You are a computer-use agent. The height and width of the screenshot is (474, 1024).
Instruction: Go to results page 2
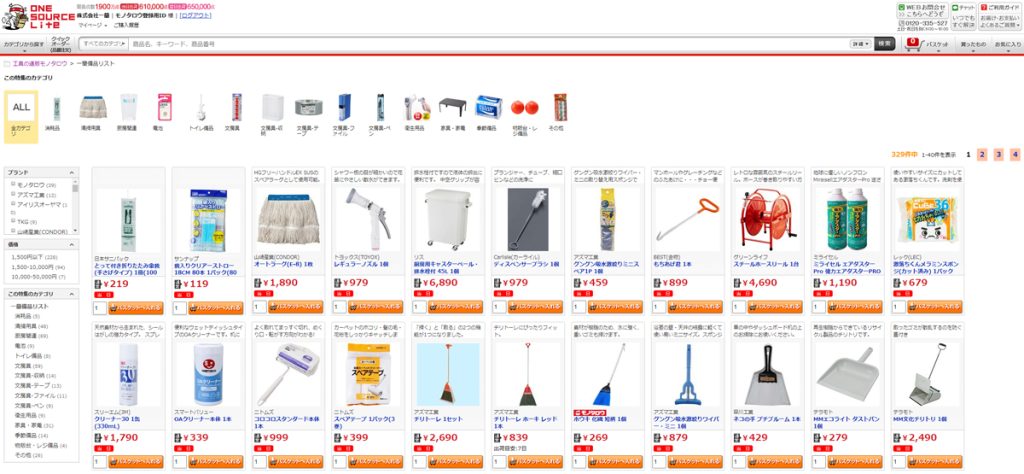point(982,154)
